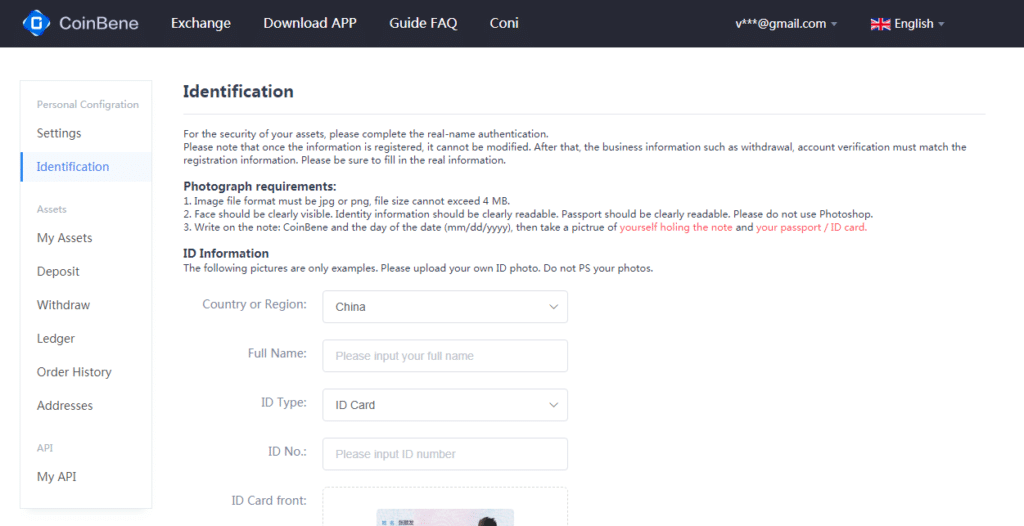1024x526 pixels.
Task: Select Settings in the sidebar
Action: 59,133
